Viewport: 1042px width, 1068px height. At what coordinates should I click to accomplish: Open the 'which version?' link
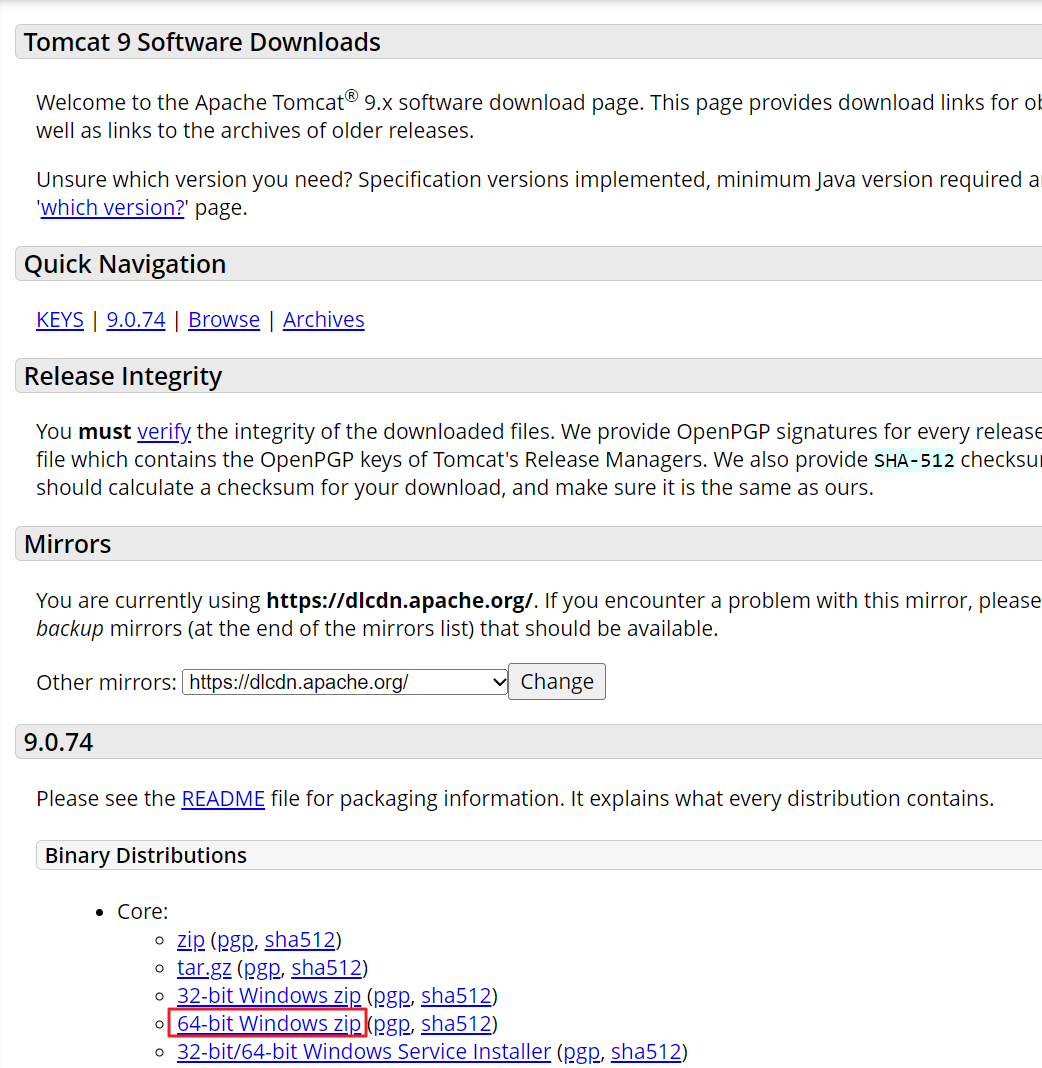pos(112,207)
